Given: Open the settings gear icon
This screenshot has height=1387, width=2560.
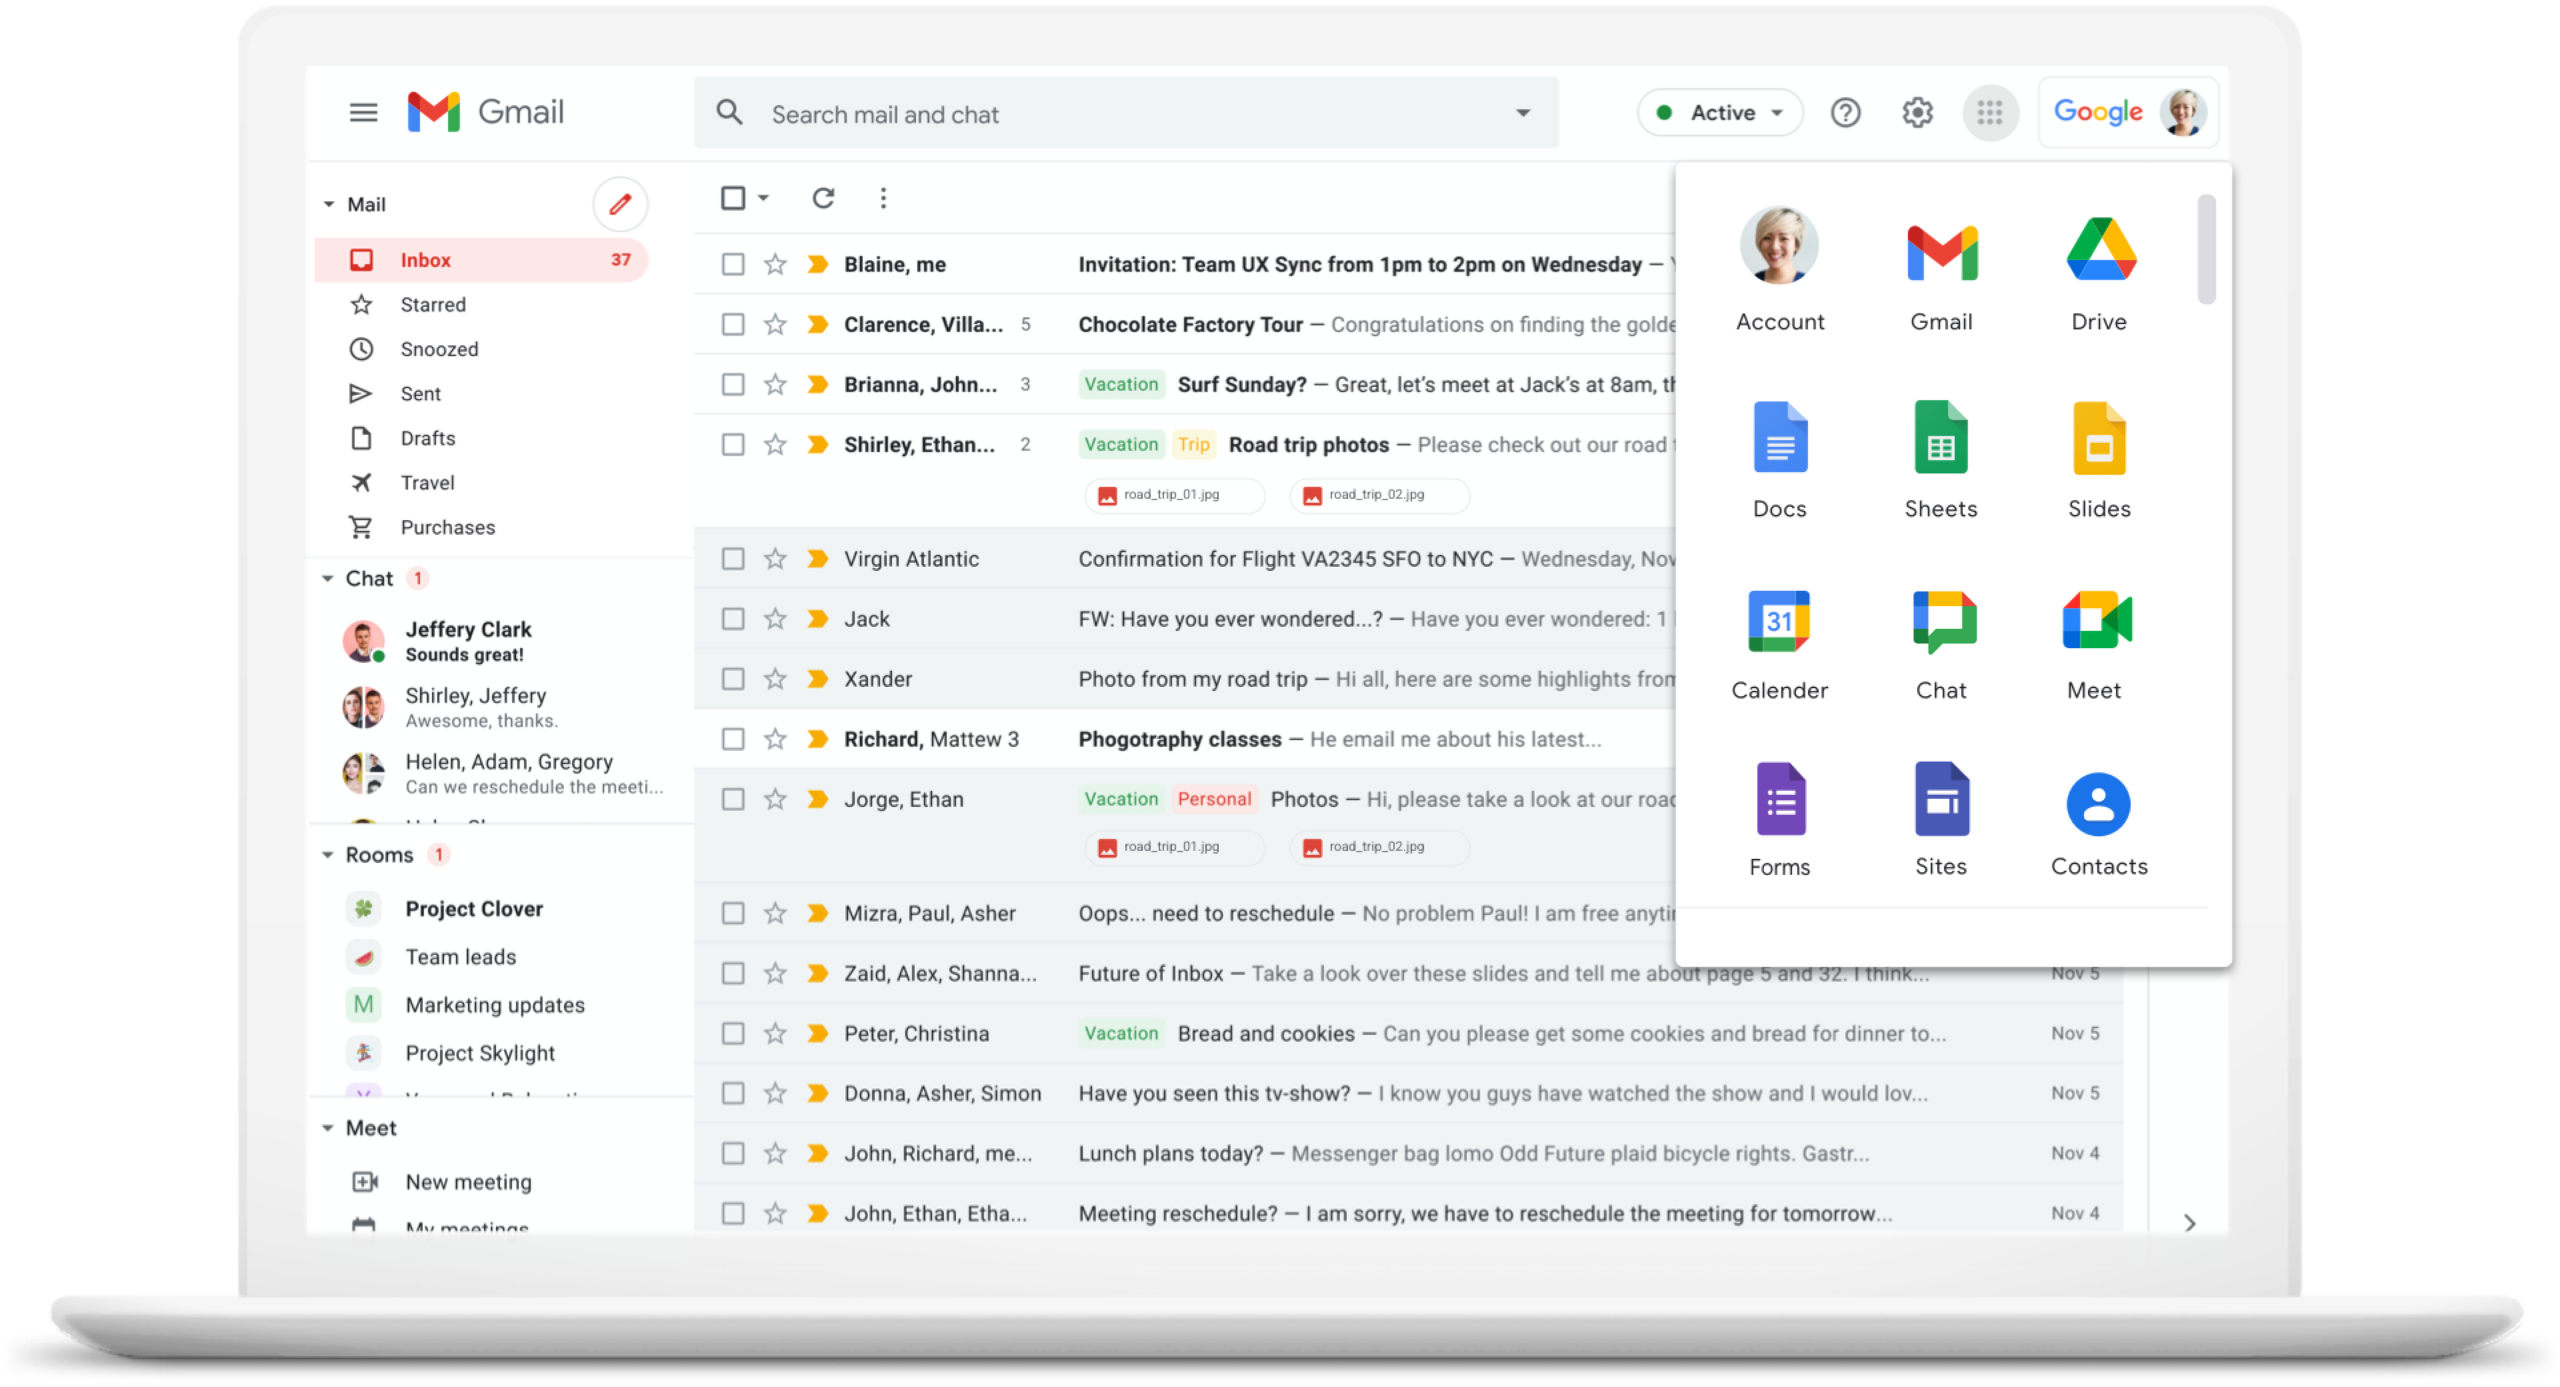Looking at the screenshot, I should coord(1916,113).
